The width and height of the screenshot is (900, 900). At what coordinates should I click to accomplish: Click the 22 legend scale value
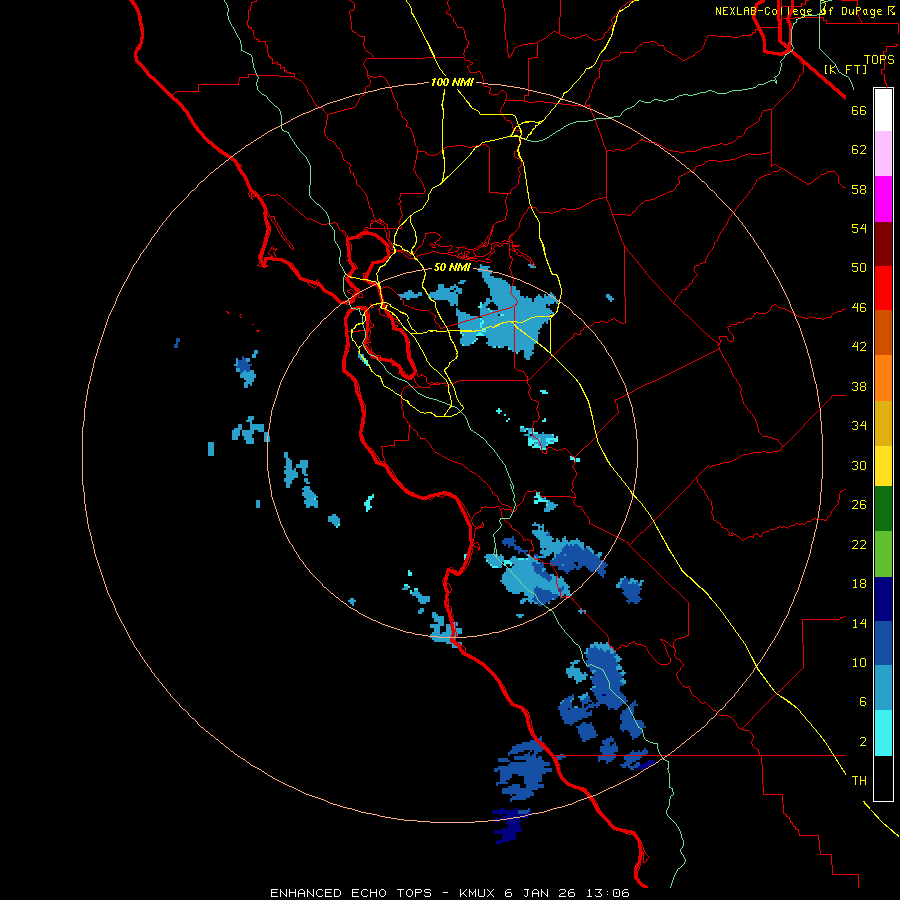click(859, 544)
